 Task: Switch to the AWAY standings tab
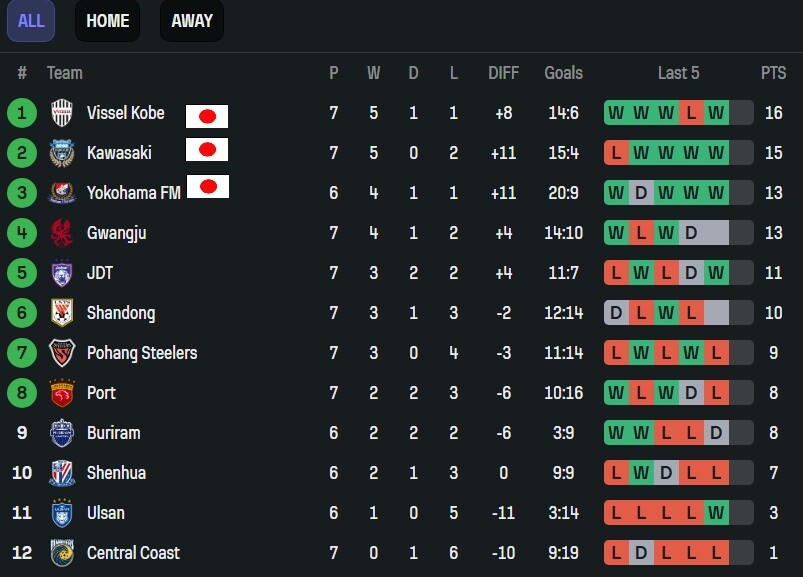pos(192,21)
